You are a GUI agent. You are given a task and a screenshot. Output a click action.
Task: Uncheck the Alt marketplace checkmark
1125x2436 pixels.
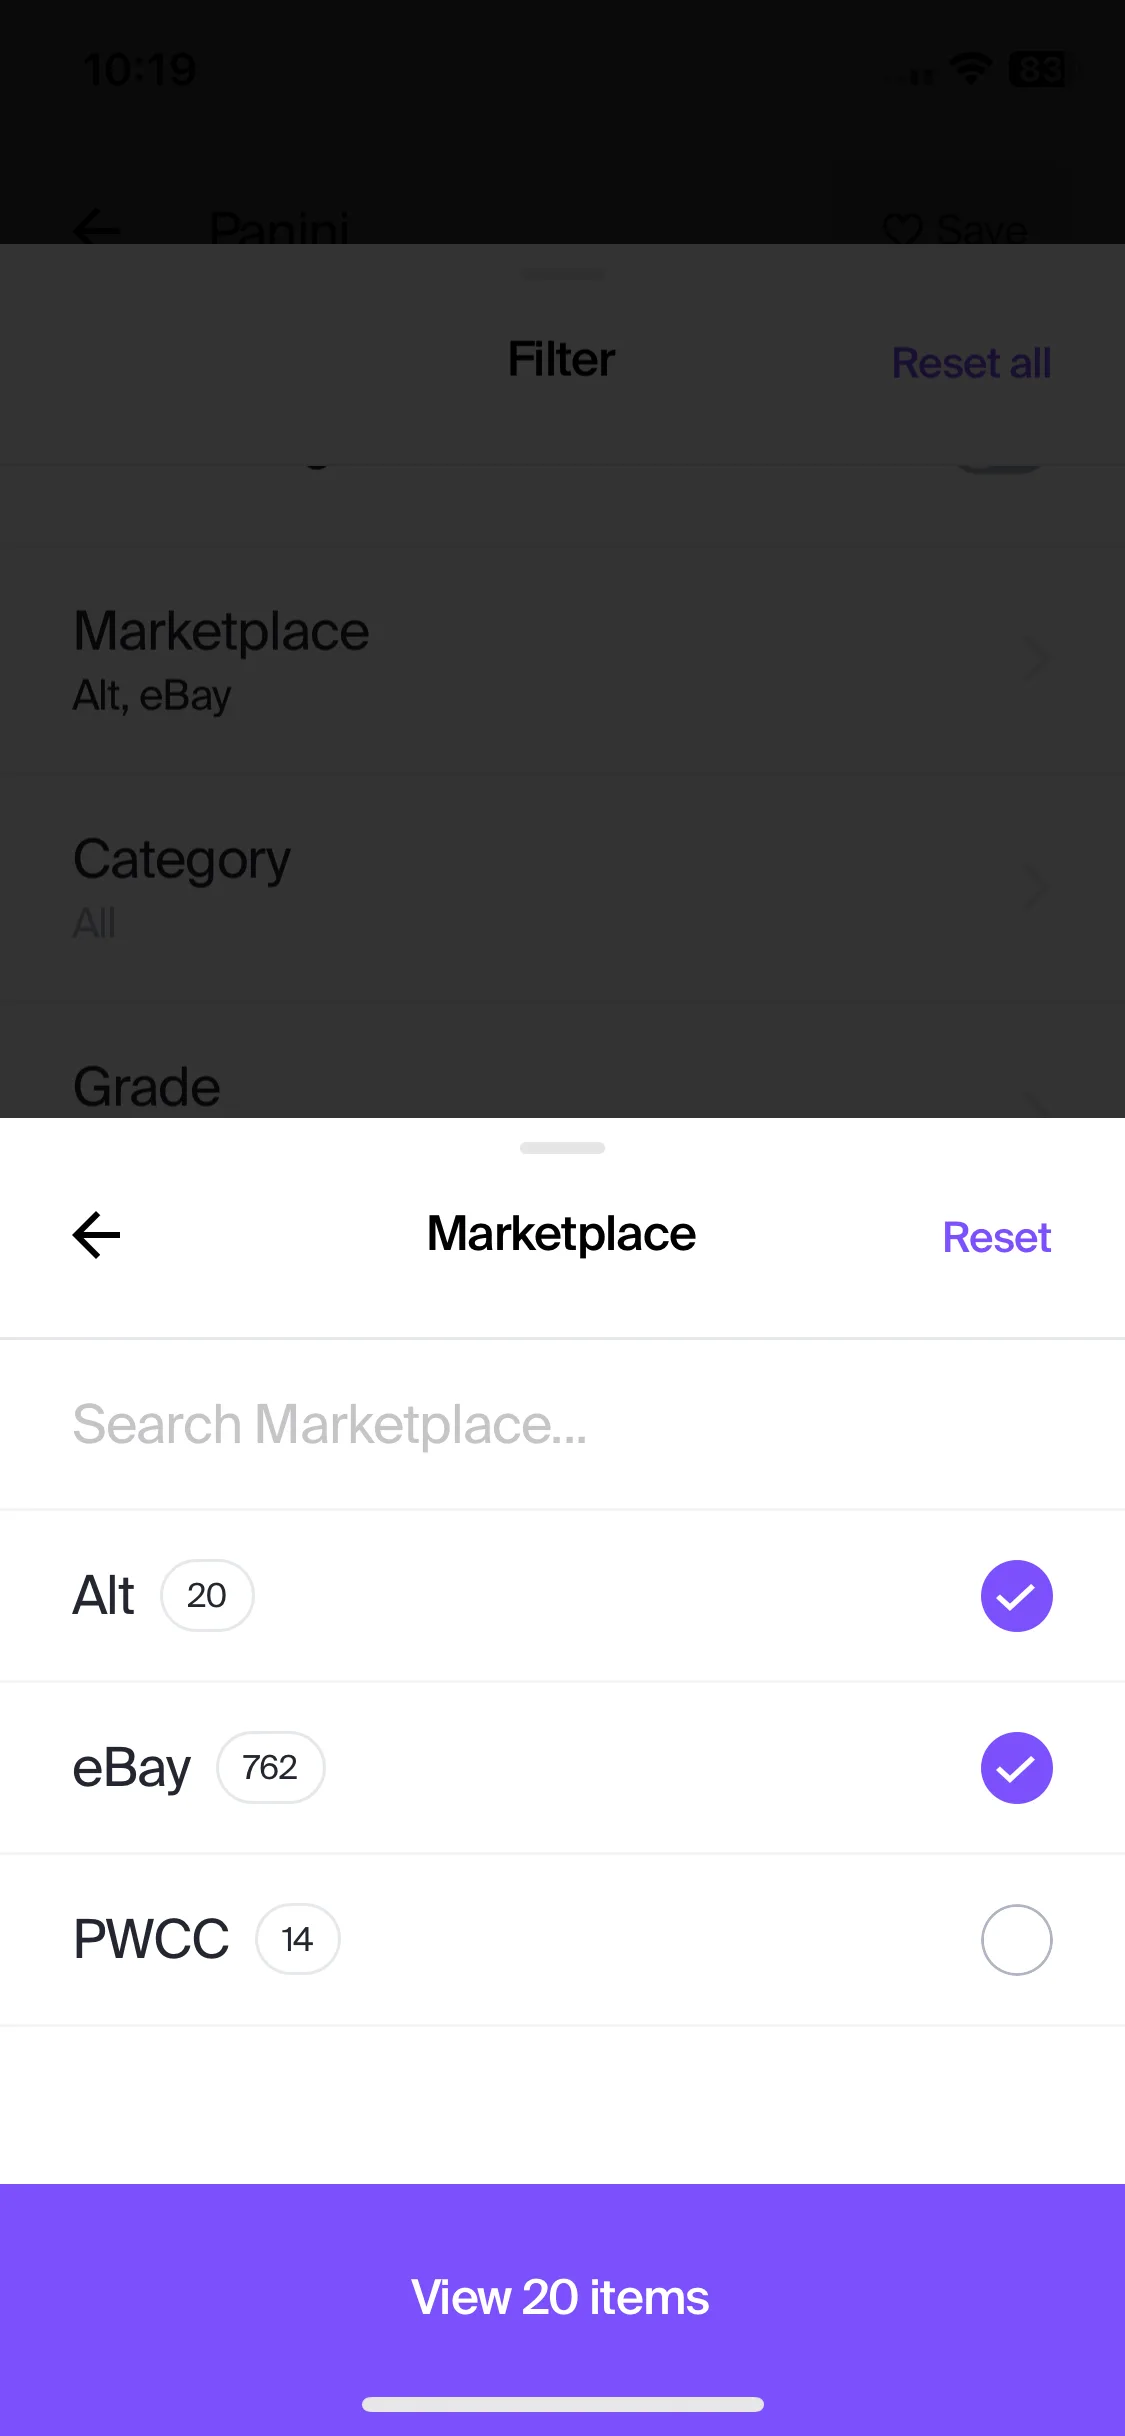pos(1016,1596)
